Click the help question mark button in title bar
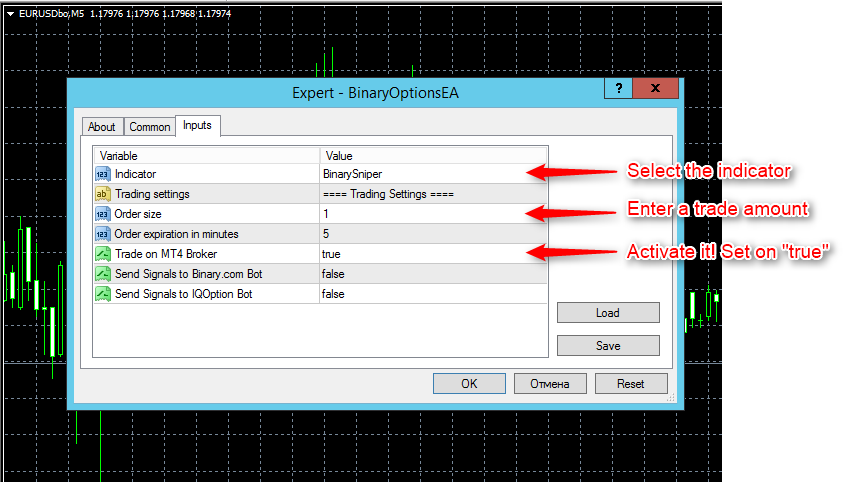 click(619, 88)
